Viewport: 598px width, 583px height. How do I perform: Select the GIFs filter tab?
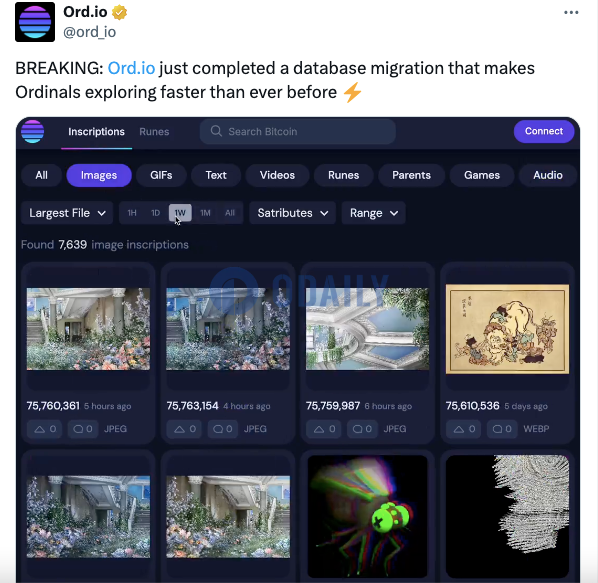click(161, 175)
